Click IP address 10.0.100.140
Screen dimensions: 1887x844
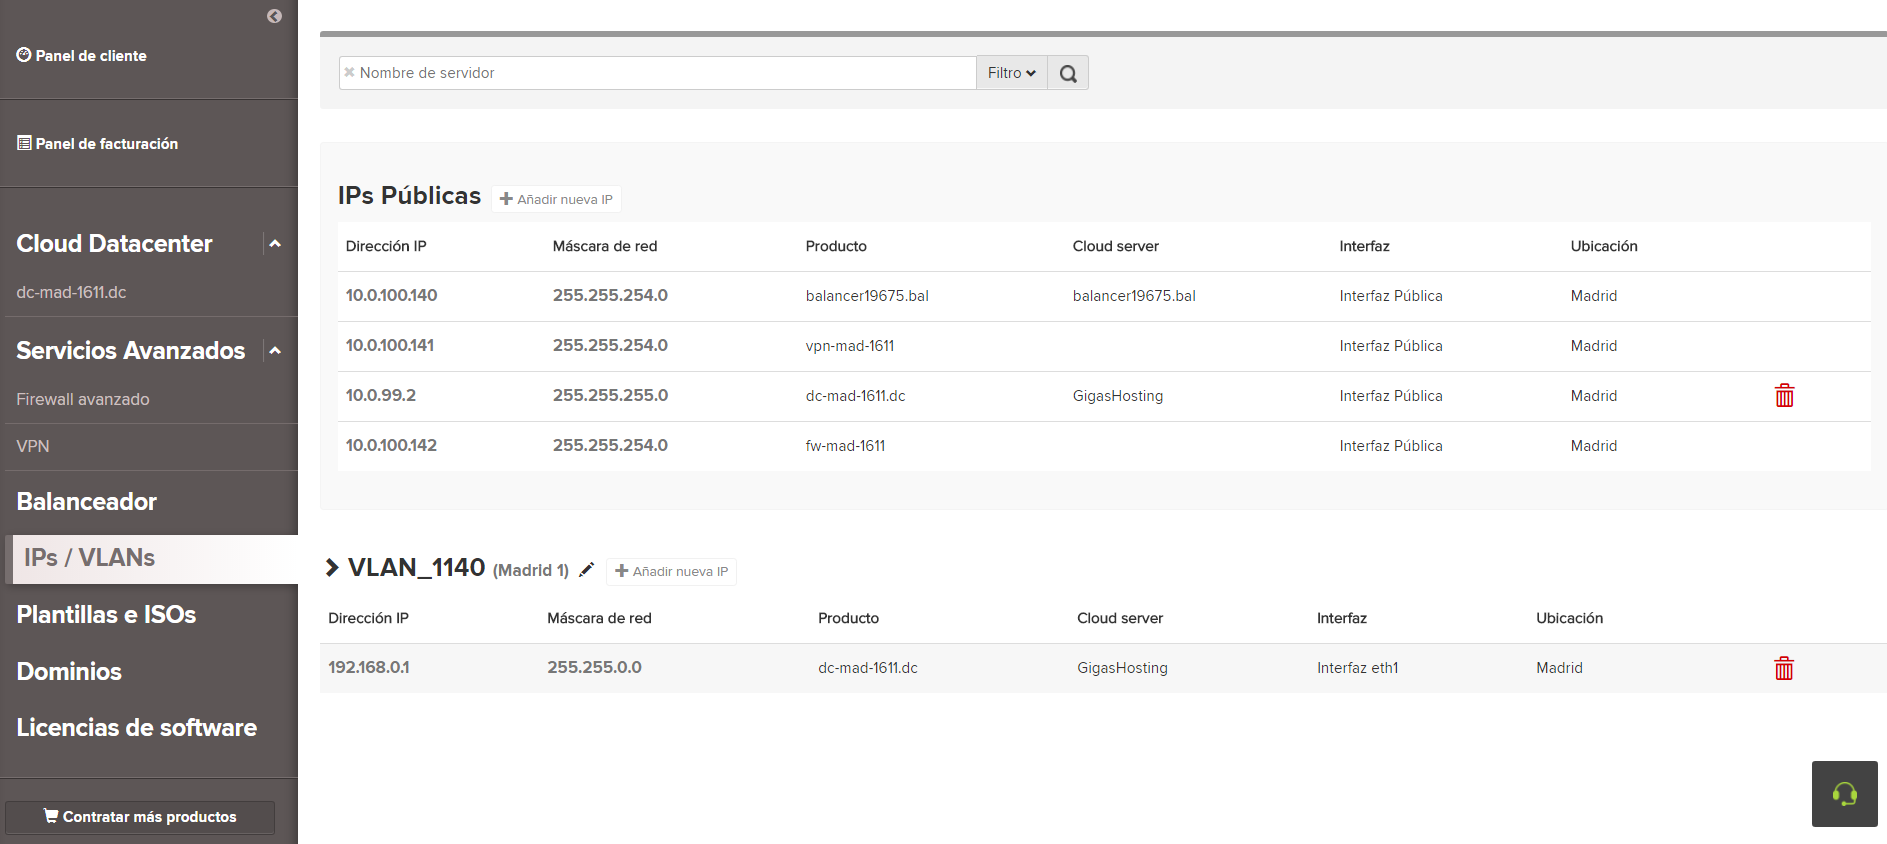391,295
